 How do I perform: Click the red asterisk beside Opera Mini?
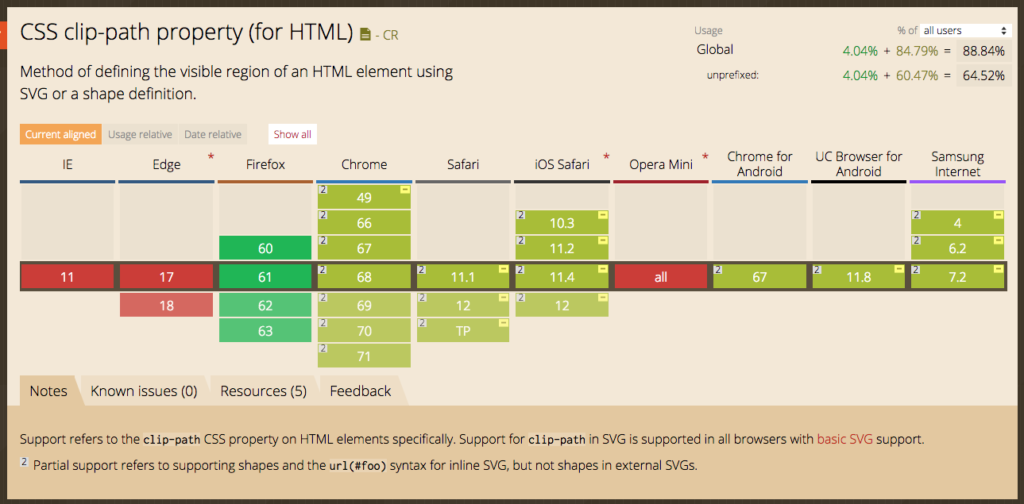coord(705,157)
